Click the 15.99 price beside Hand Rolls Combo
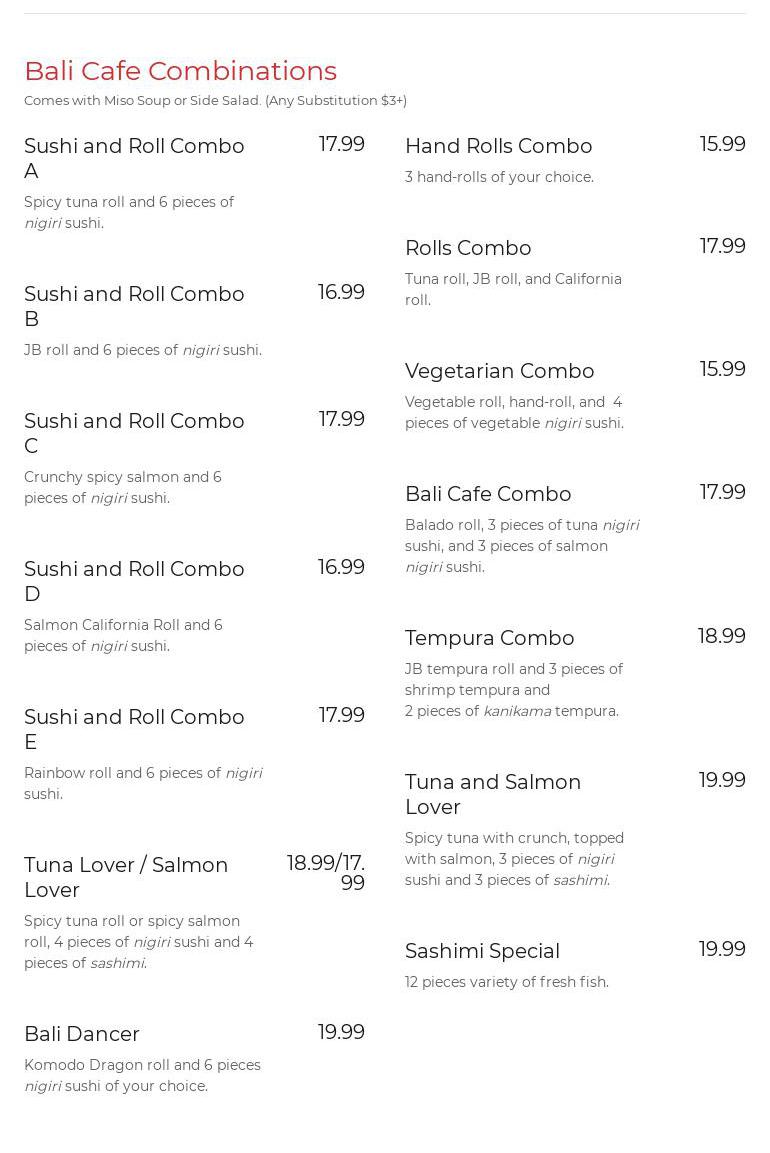 coord(722,144)
